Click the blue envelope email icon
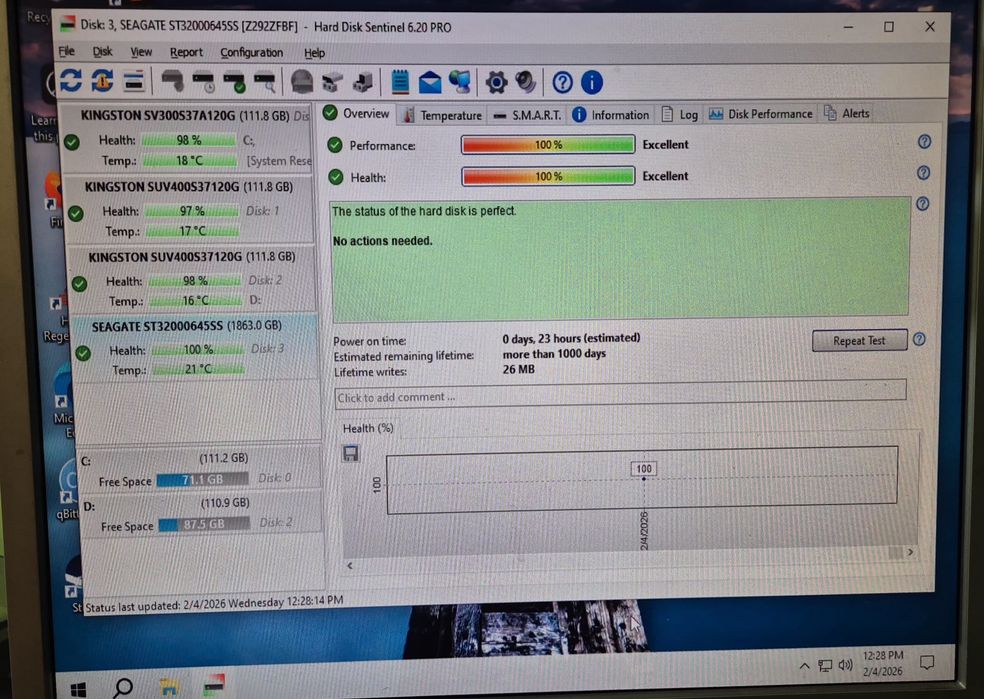Viewport: 984px width, 699px height. point(430,82)
